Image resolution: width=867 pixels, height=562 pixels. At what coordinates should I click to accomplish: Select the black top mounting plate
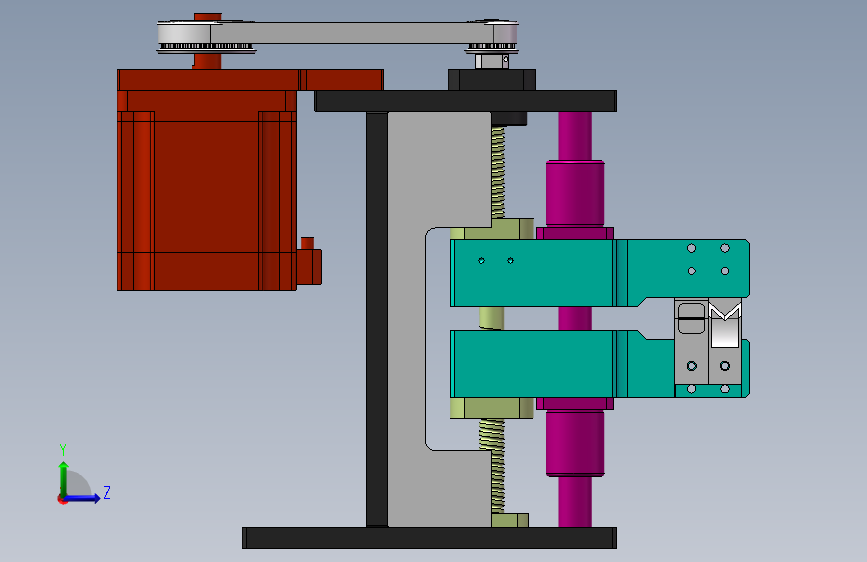pyautogui.click(x=465, y=101)
